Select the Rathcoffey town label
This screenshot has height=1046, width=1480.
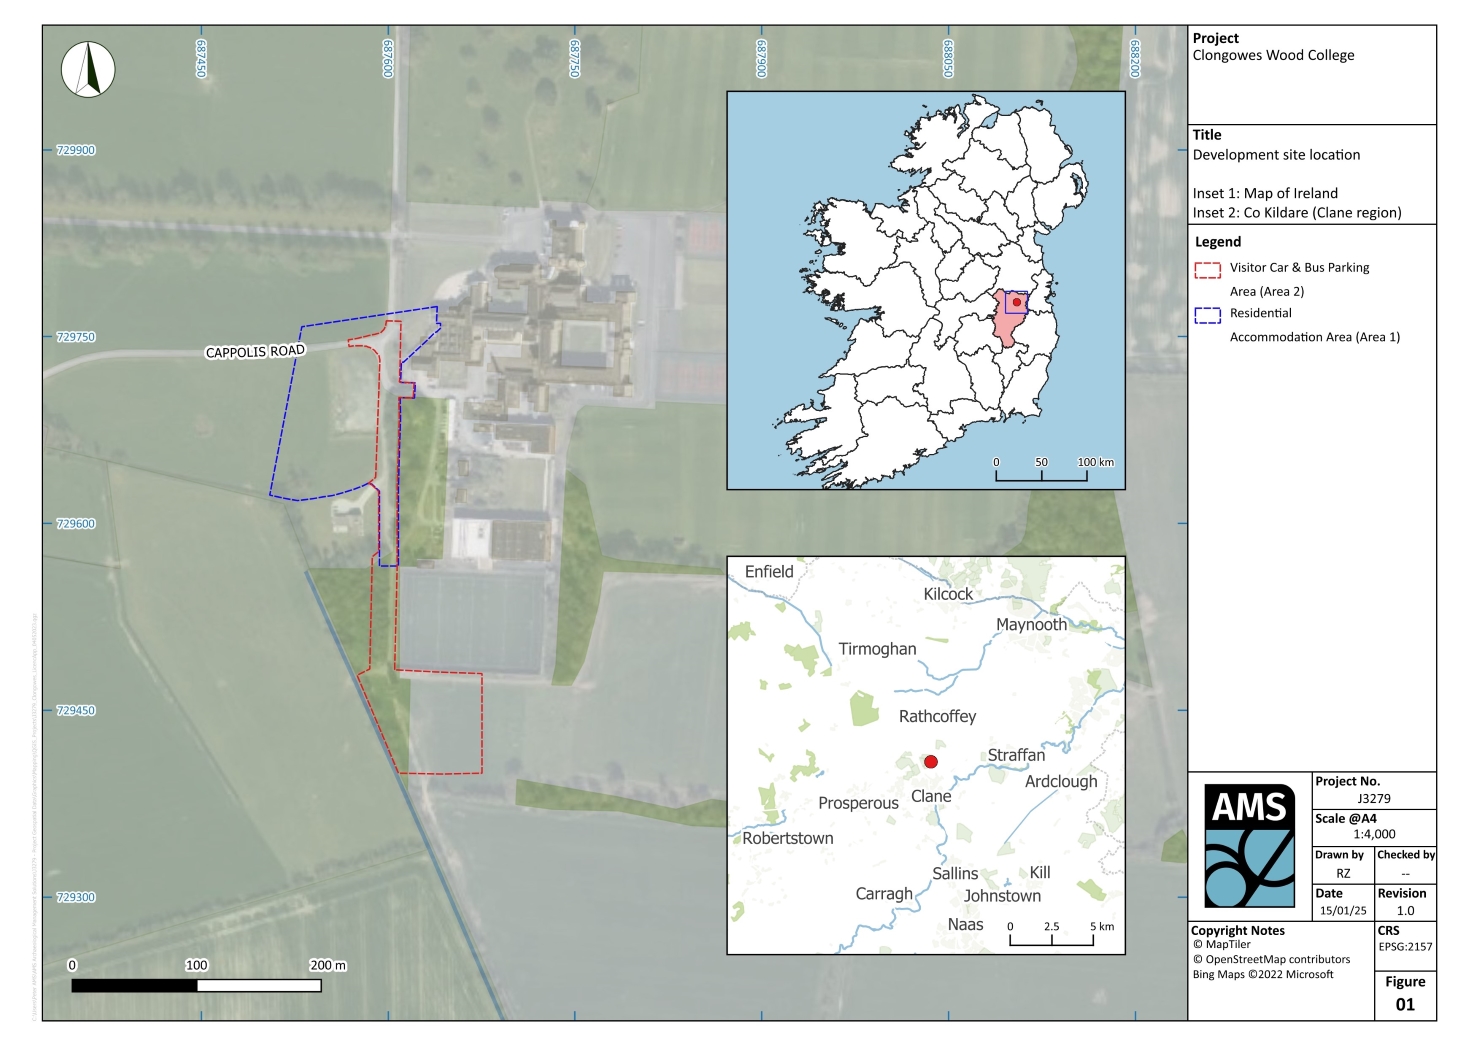click(937, 716)
